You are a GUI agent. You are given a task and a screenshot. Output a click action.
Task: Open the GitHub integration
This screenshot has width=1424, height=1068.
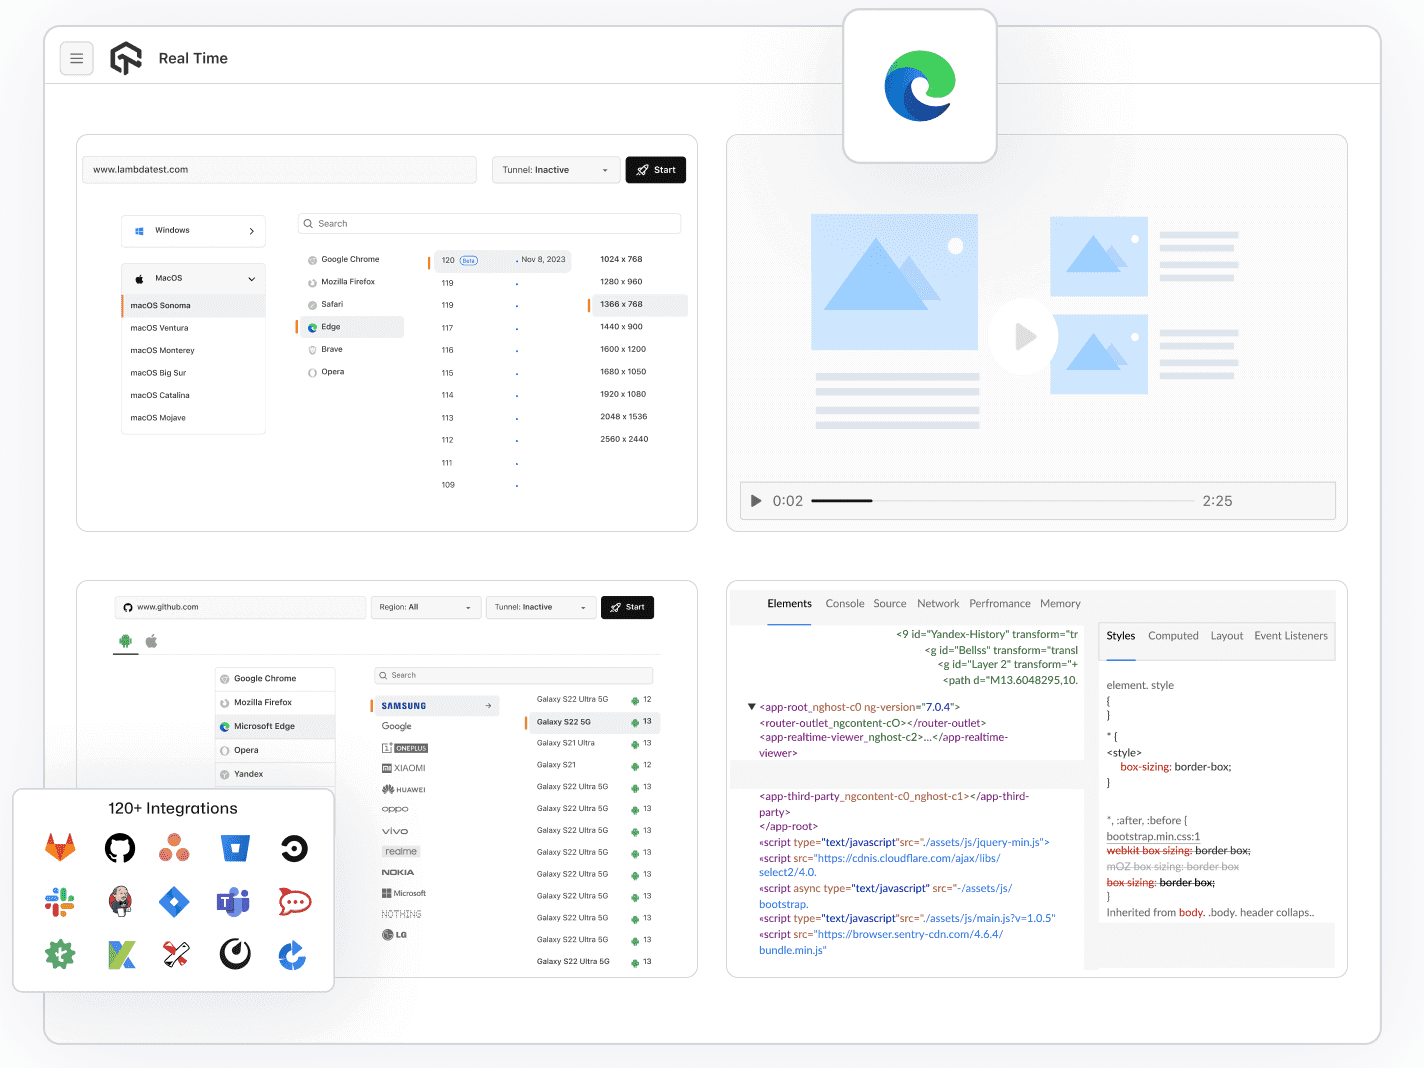tap(119, 847)
